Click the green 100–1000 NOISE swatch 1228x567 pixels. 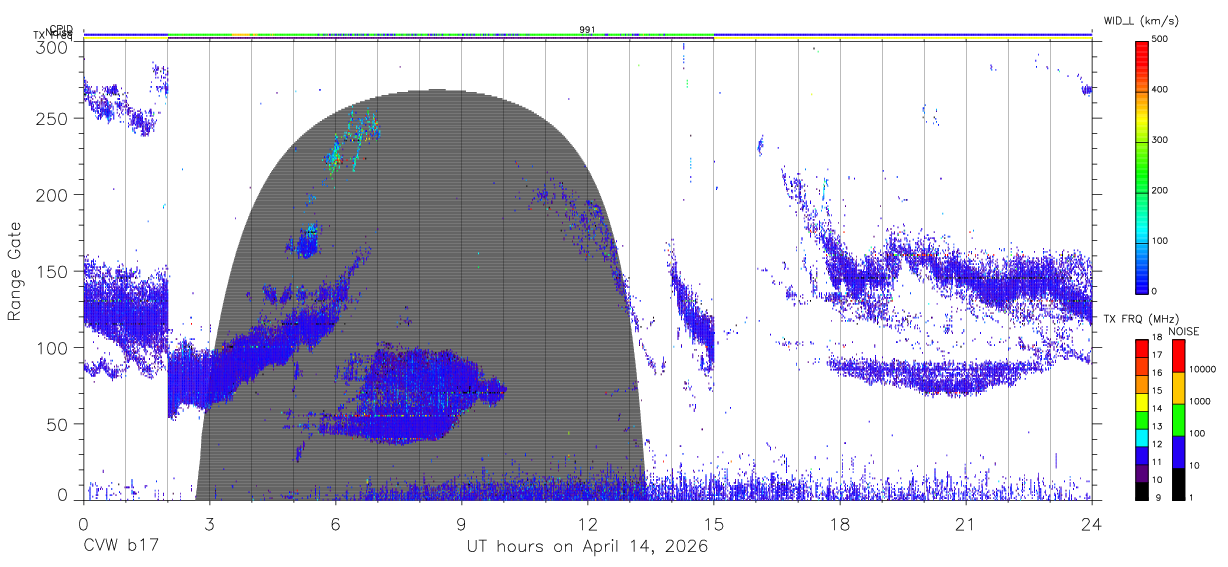1178,419
